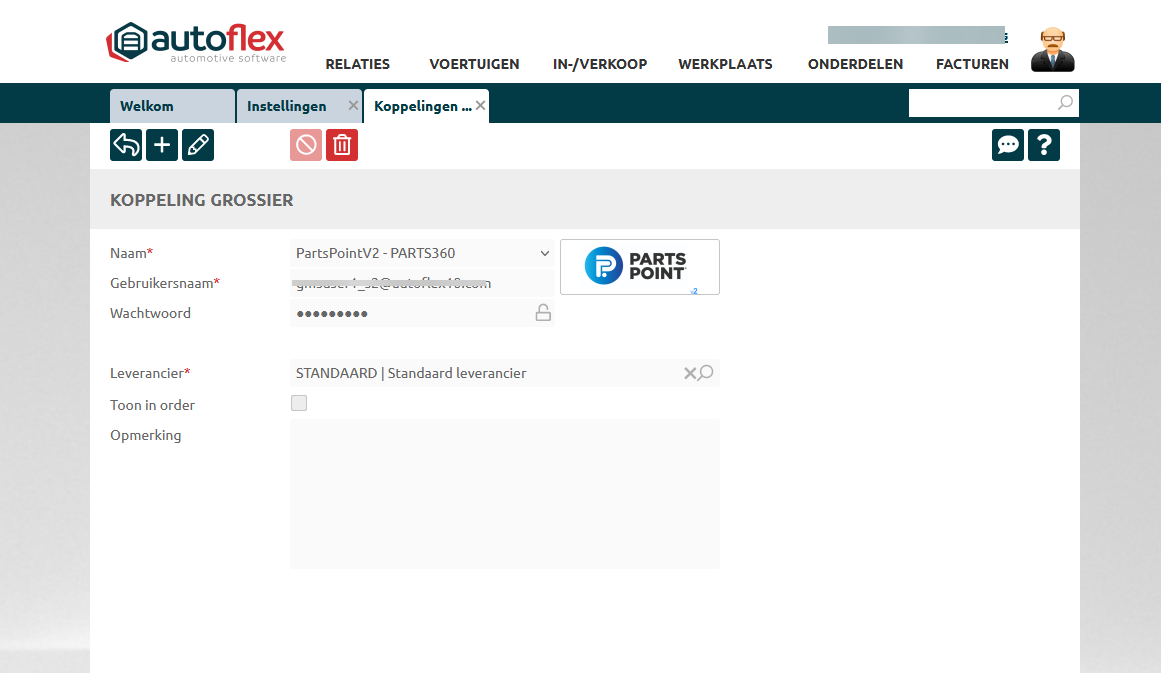Viewport: 1161px width, 673px height.
Task: Add a new koppeling with plus icon
Action: (x=162, y=145)
